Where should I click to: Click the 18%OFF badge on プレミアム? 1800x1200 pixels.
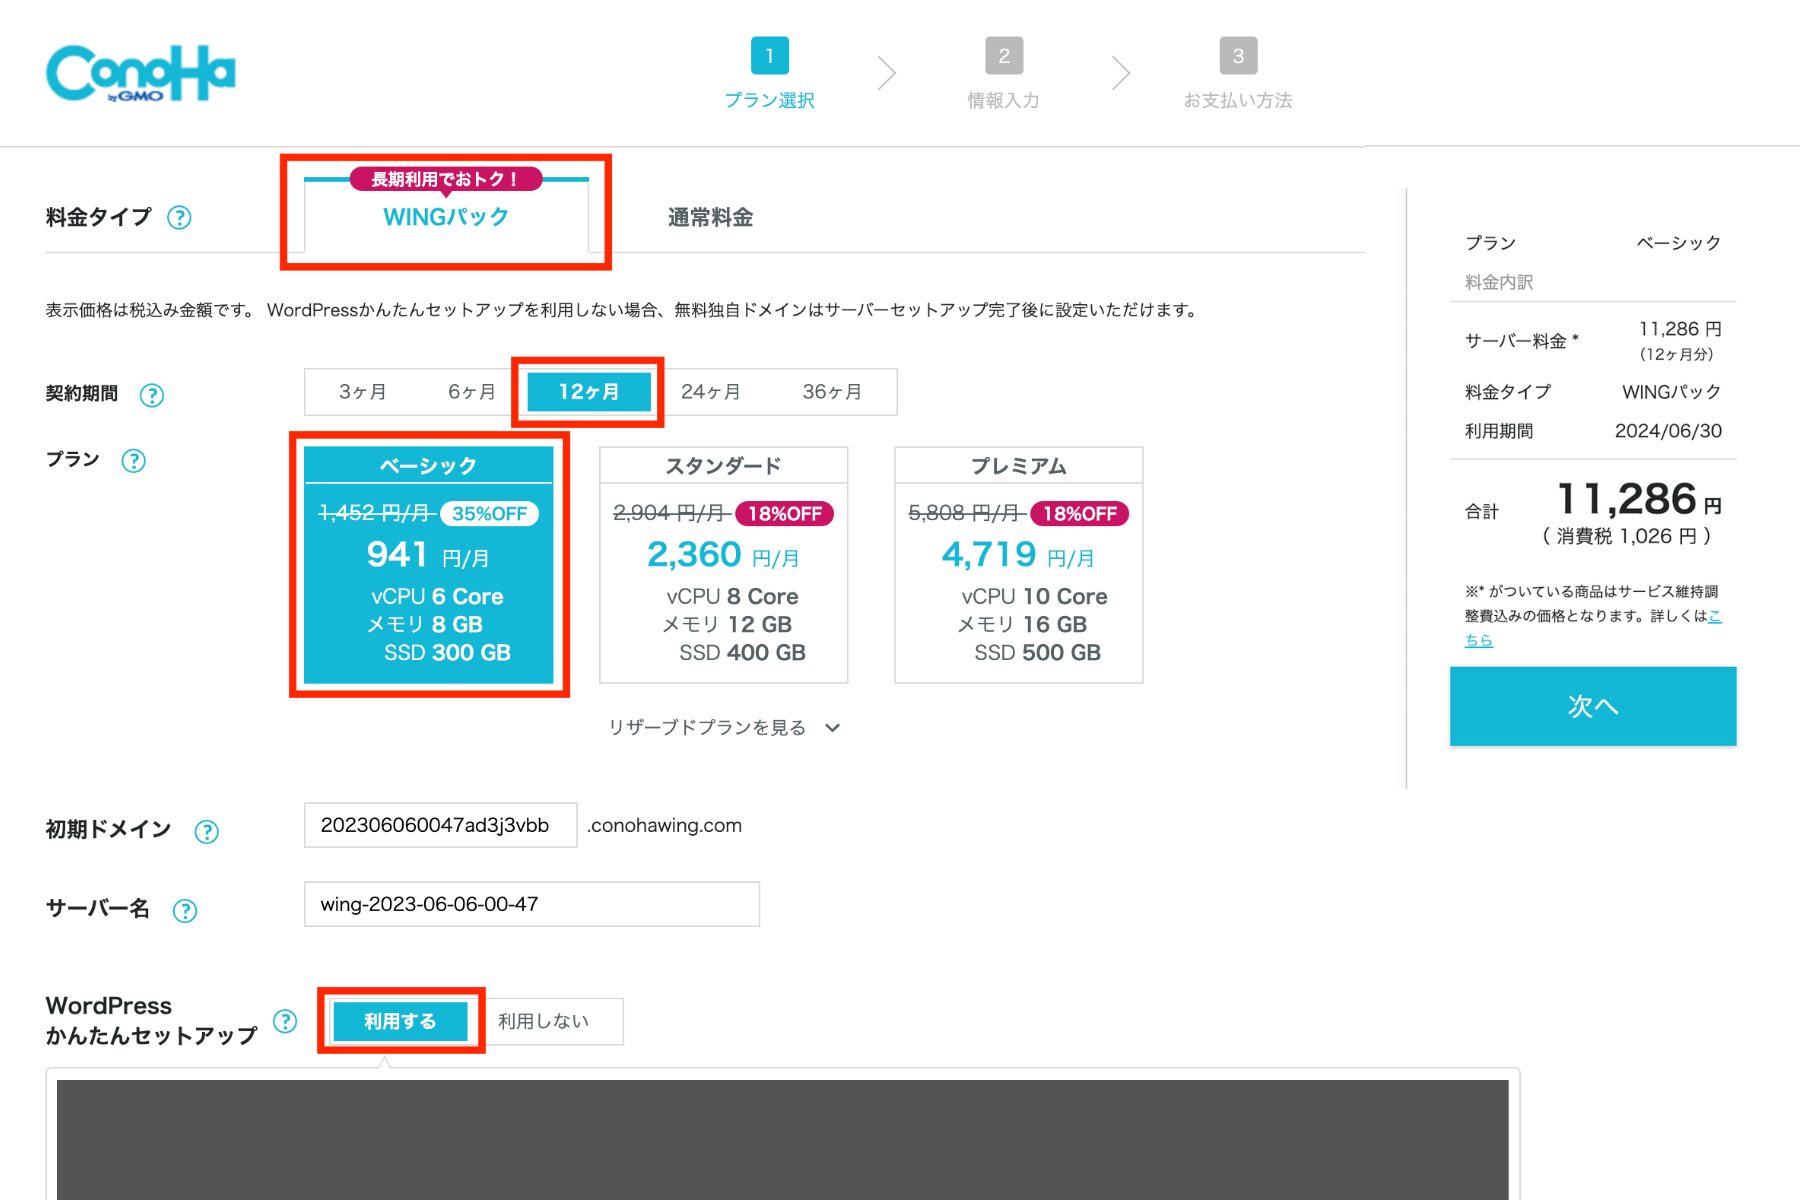(x=1080, y=514)
